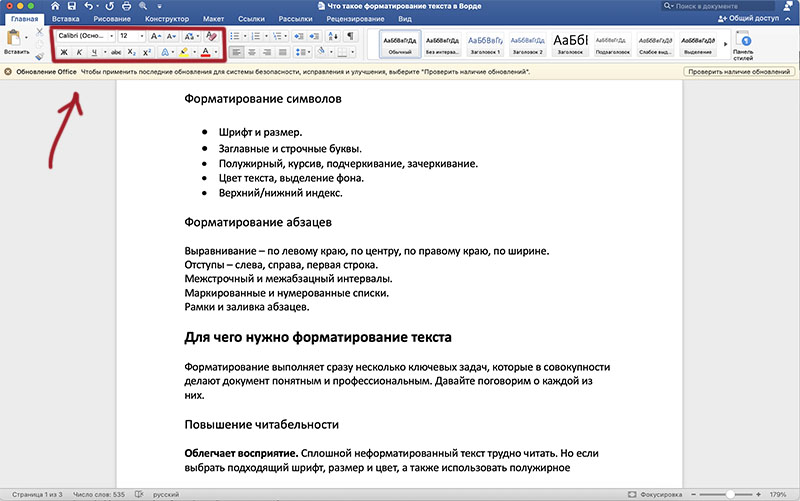The image size is (800, 501).
Task: Open paste options dropdown arrow
Action: 26,38
